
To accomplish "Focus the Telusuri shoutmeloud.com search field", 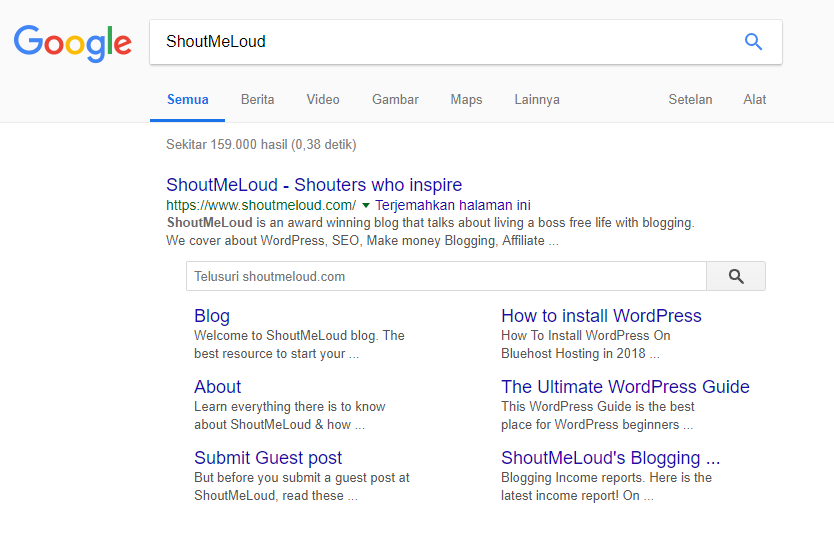I will 446,276.
